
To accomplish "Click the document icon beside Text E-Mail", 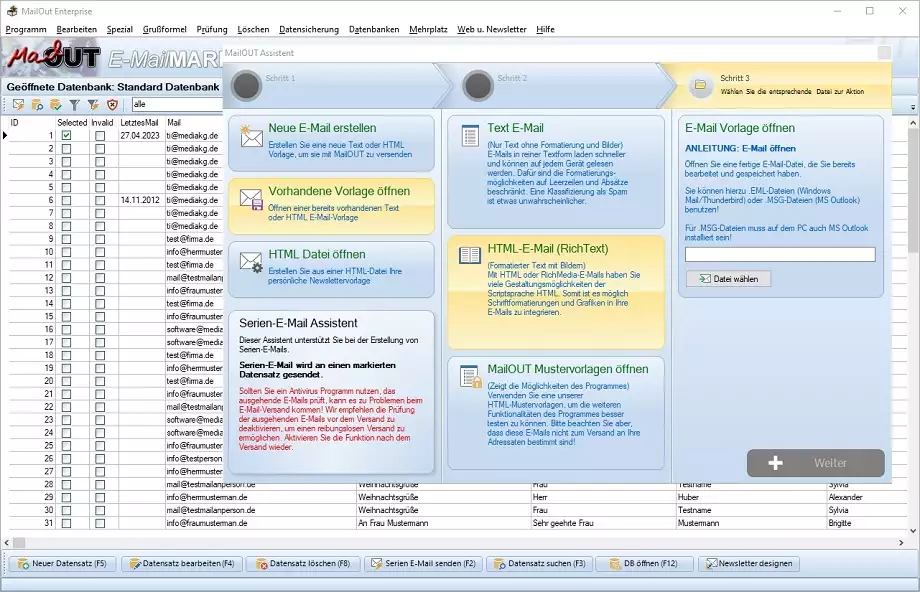I will (470, 136).
